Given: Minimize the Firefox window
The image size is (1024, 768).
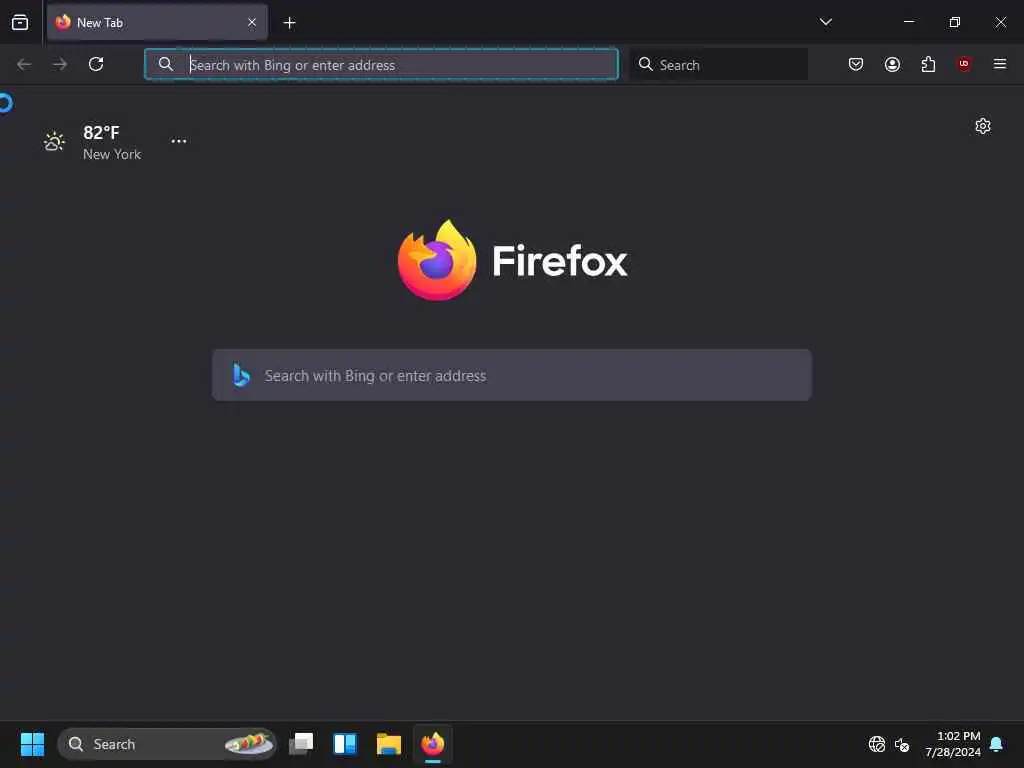Looking at the screenshot, I should pos(908,22).
